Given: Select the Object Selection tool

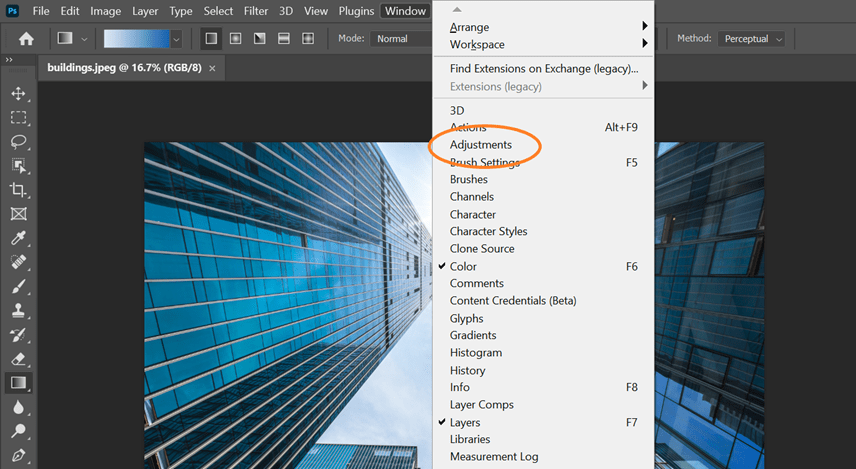Looking at the screenshot, I should (x=18, y=165).
